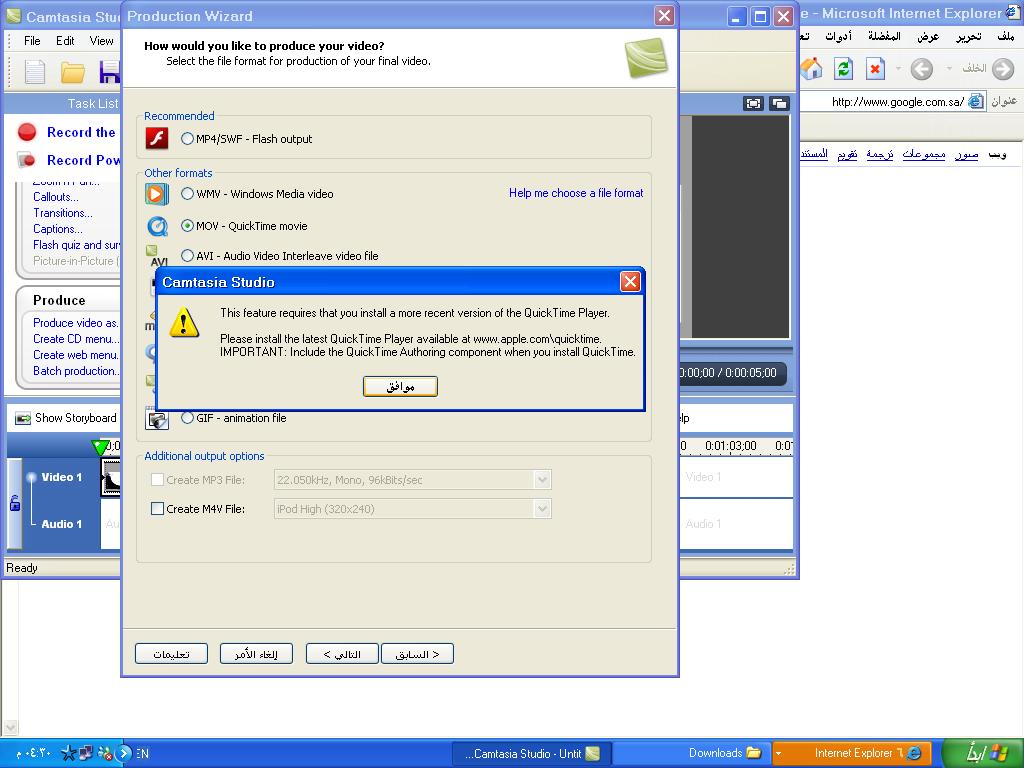Open Captions... in the task list
The width and height of the screenshot is (1024, 768).
point(57,229)
